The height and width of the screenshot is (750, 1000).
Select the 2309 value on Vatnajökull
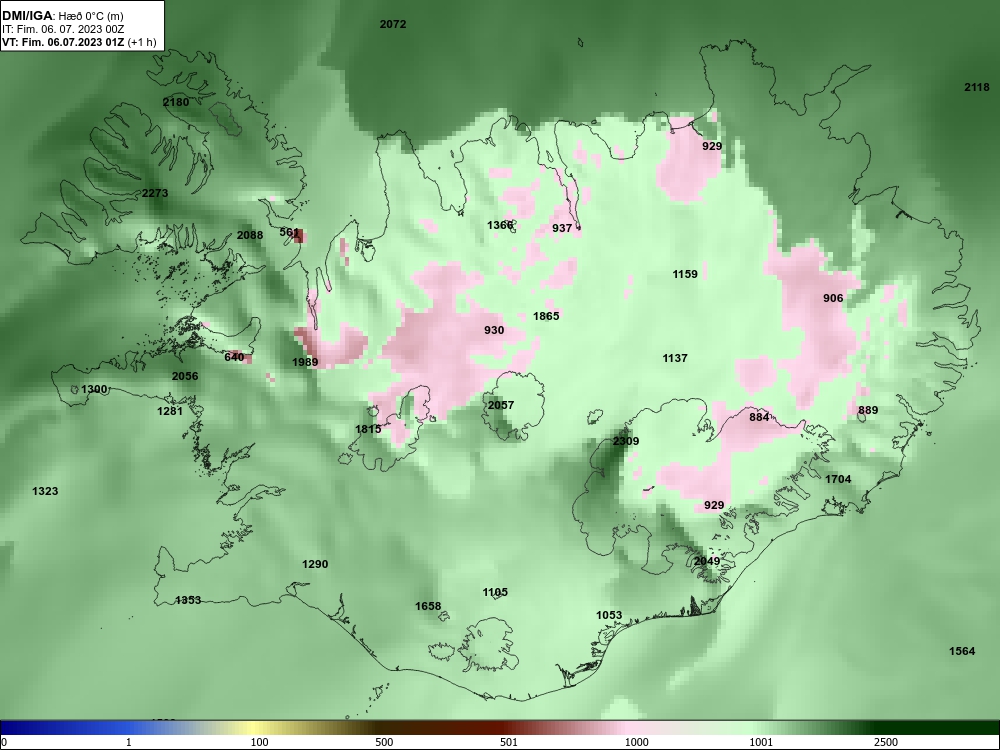click(626, 441)
